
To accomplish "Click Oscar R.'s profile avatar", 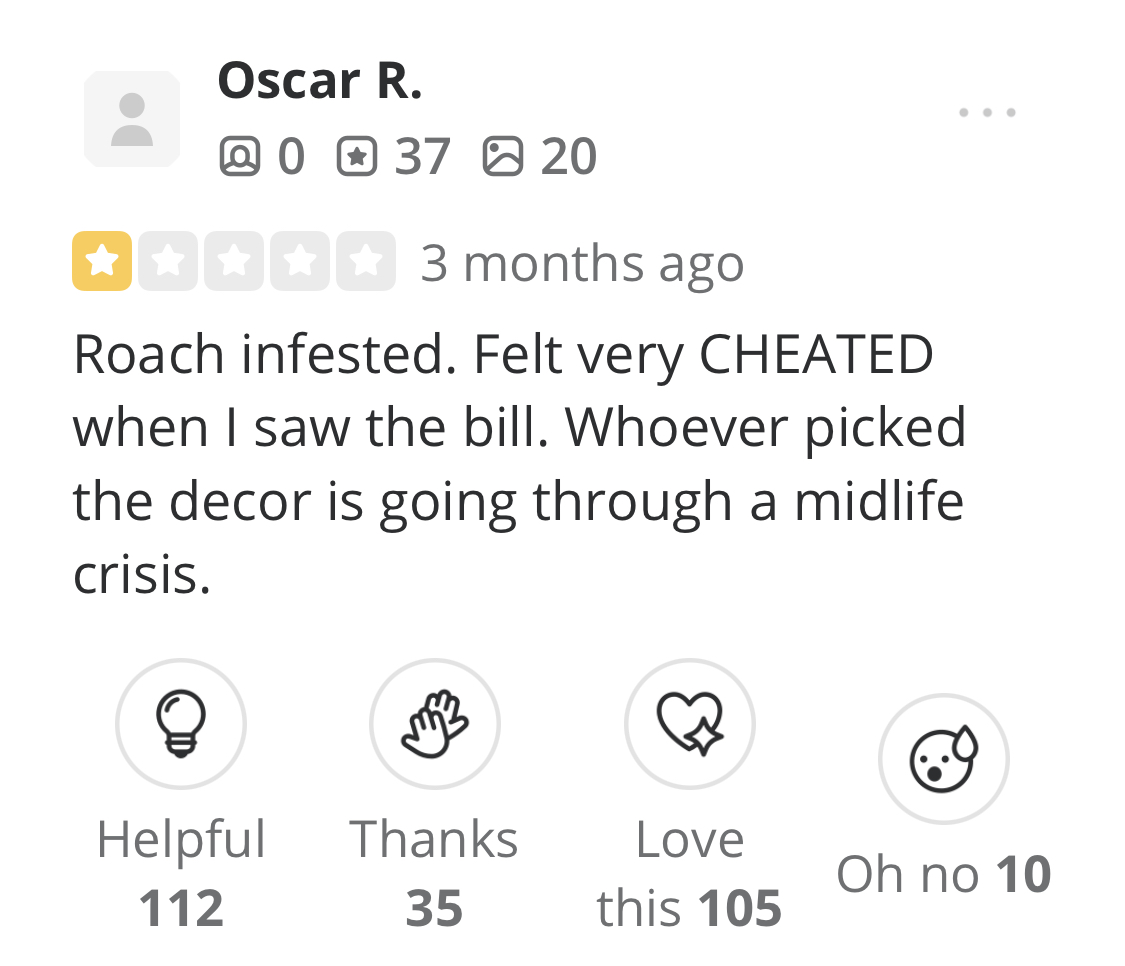I will tap(132, 119).
